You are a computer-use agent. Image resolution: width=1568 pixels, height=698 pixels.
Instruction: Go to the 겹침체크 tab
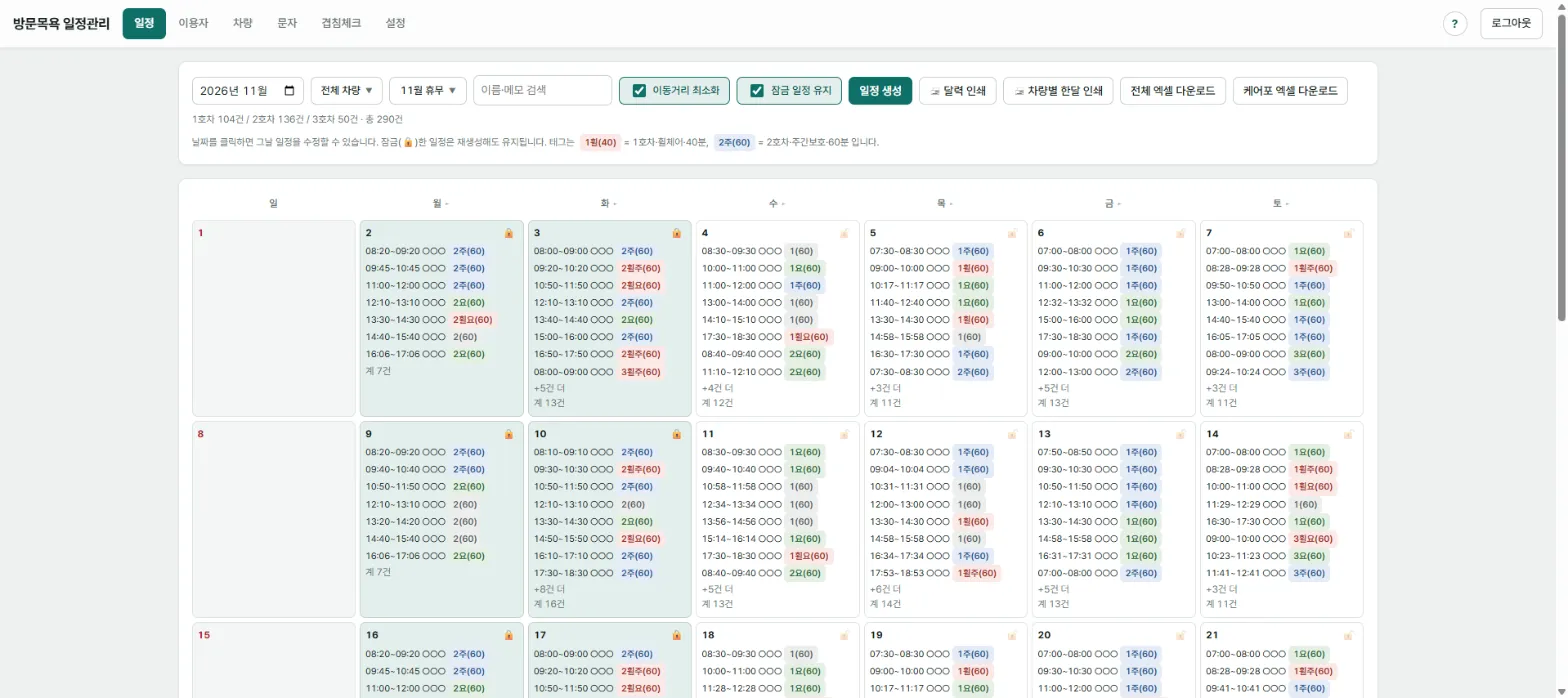point(341,23)
